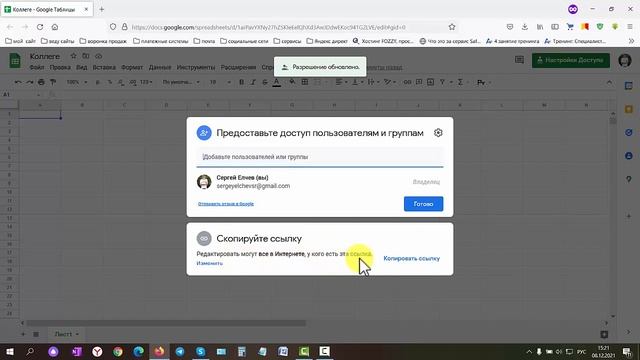Viewport: 640px width, 360px height.
Task: Toggle italic formatting
Action: click(x=253, y=82)
